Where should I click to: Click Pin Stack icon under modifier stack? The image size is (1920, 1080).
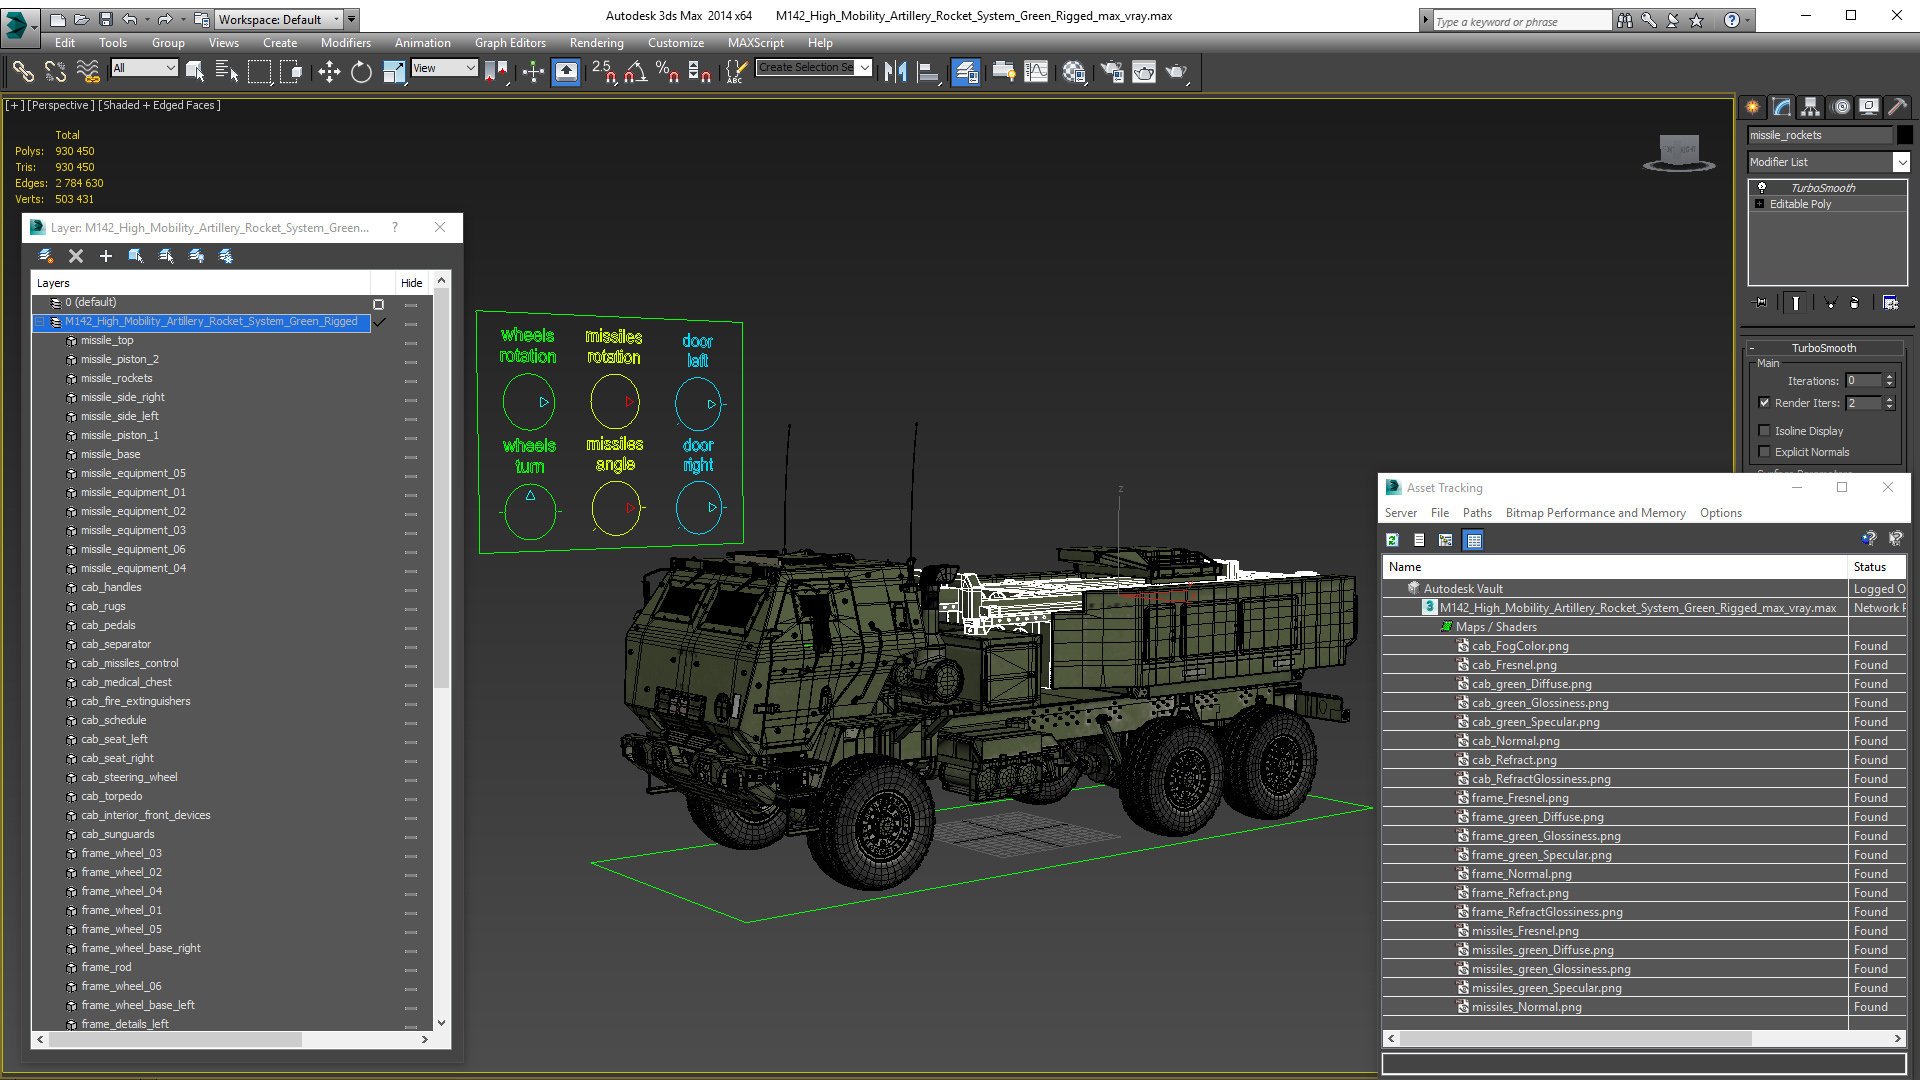click(x=1761, y=302)
